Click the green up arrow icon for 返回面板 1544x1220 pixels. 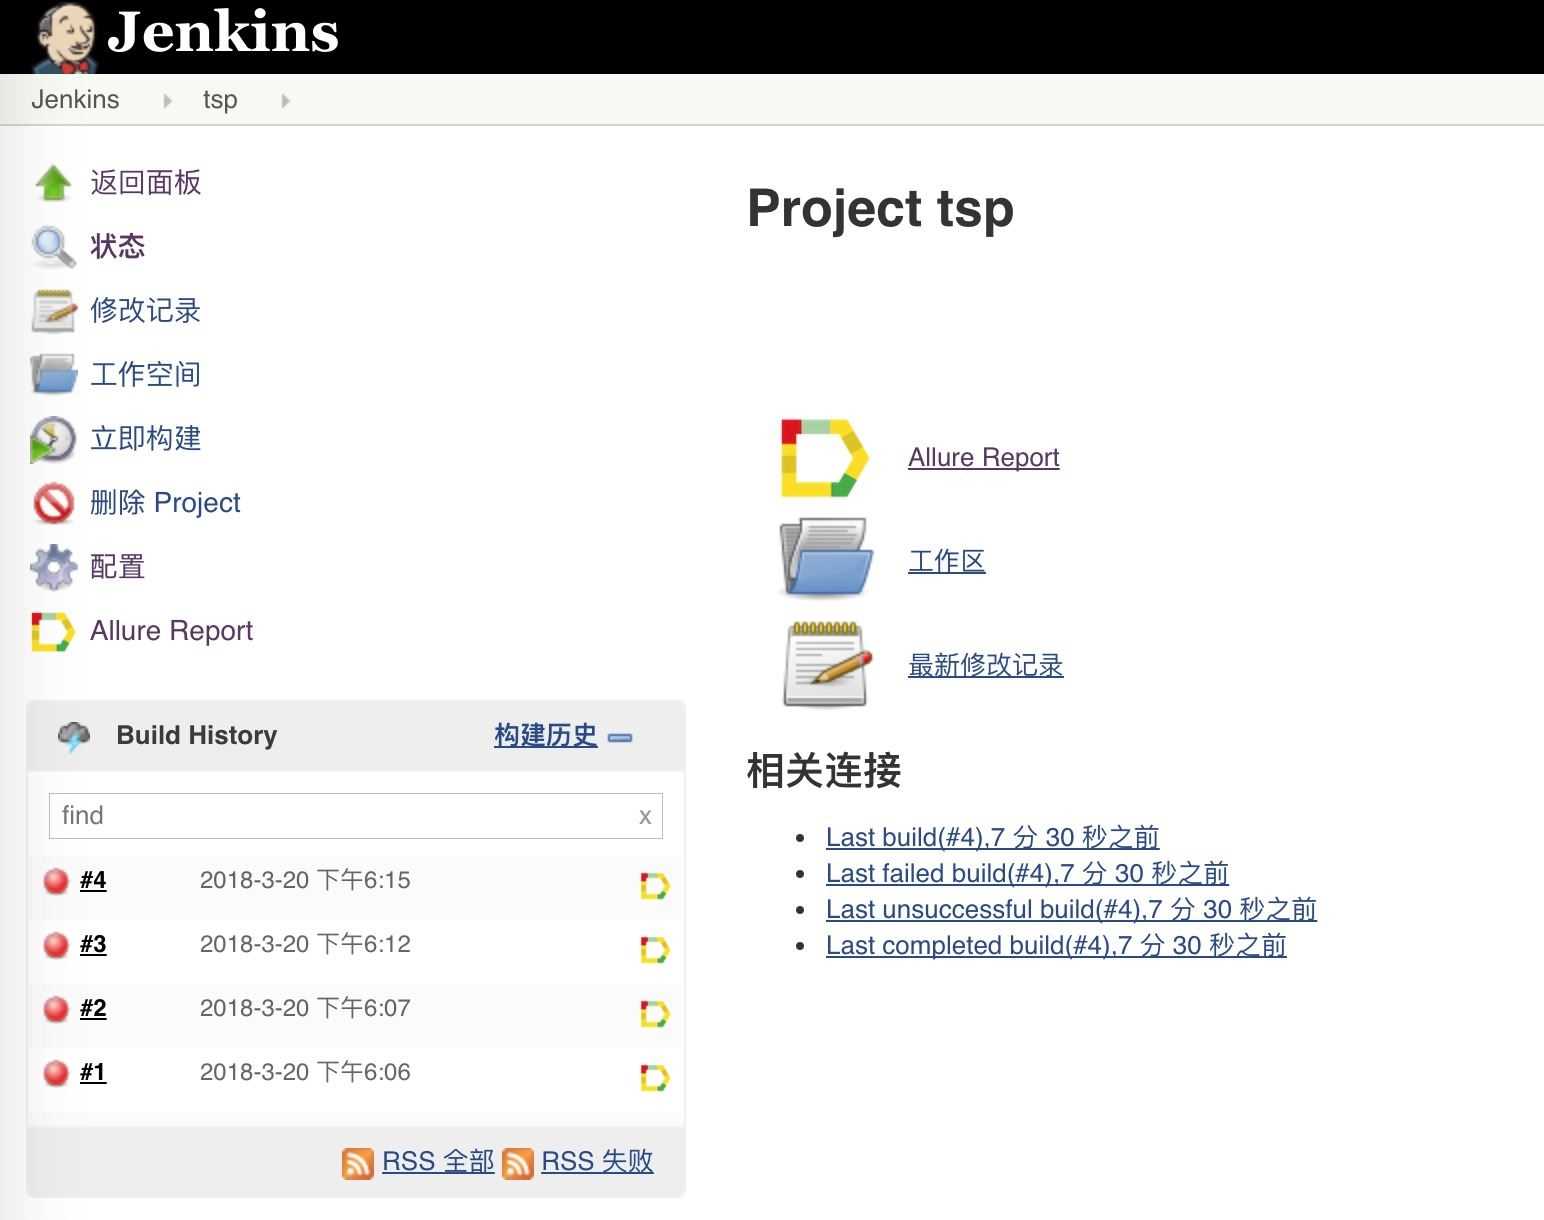pyautogui.click(x=53, y=183)
